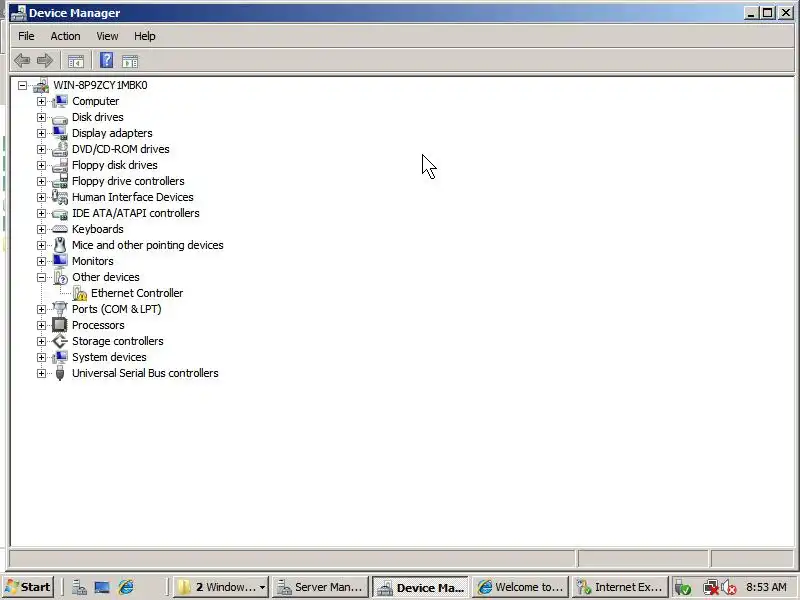Viewport: 800px width, 600px height.
Task: Collapse the WIN-8P9ZCY1MBK0 root node
Action: 22,85
